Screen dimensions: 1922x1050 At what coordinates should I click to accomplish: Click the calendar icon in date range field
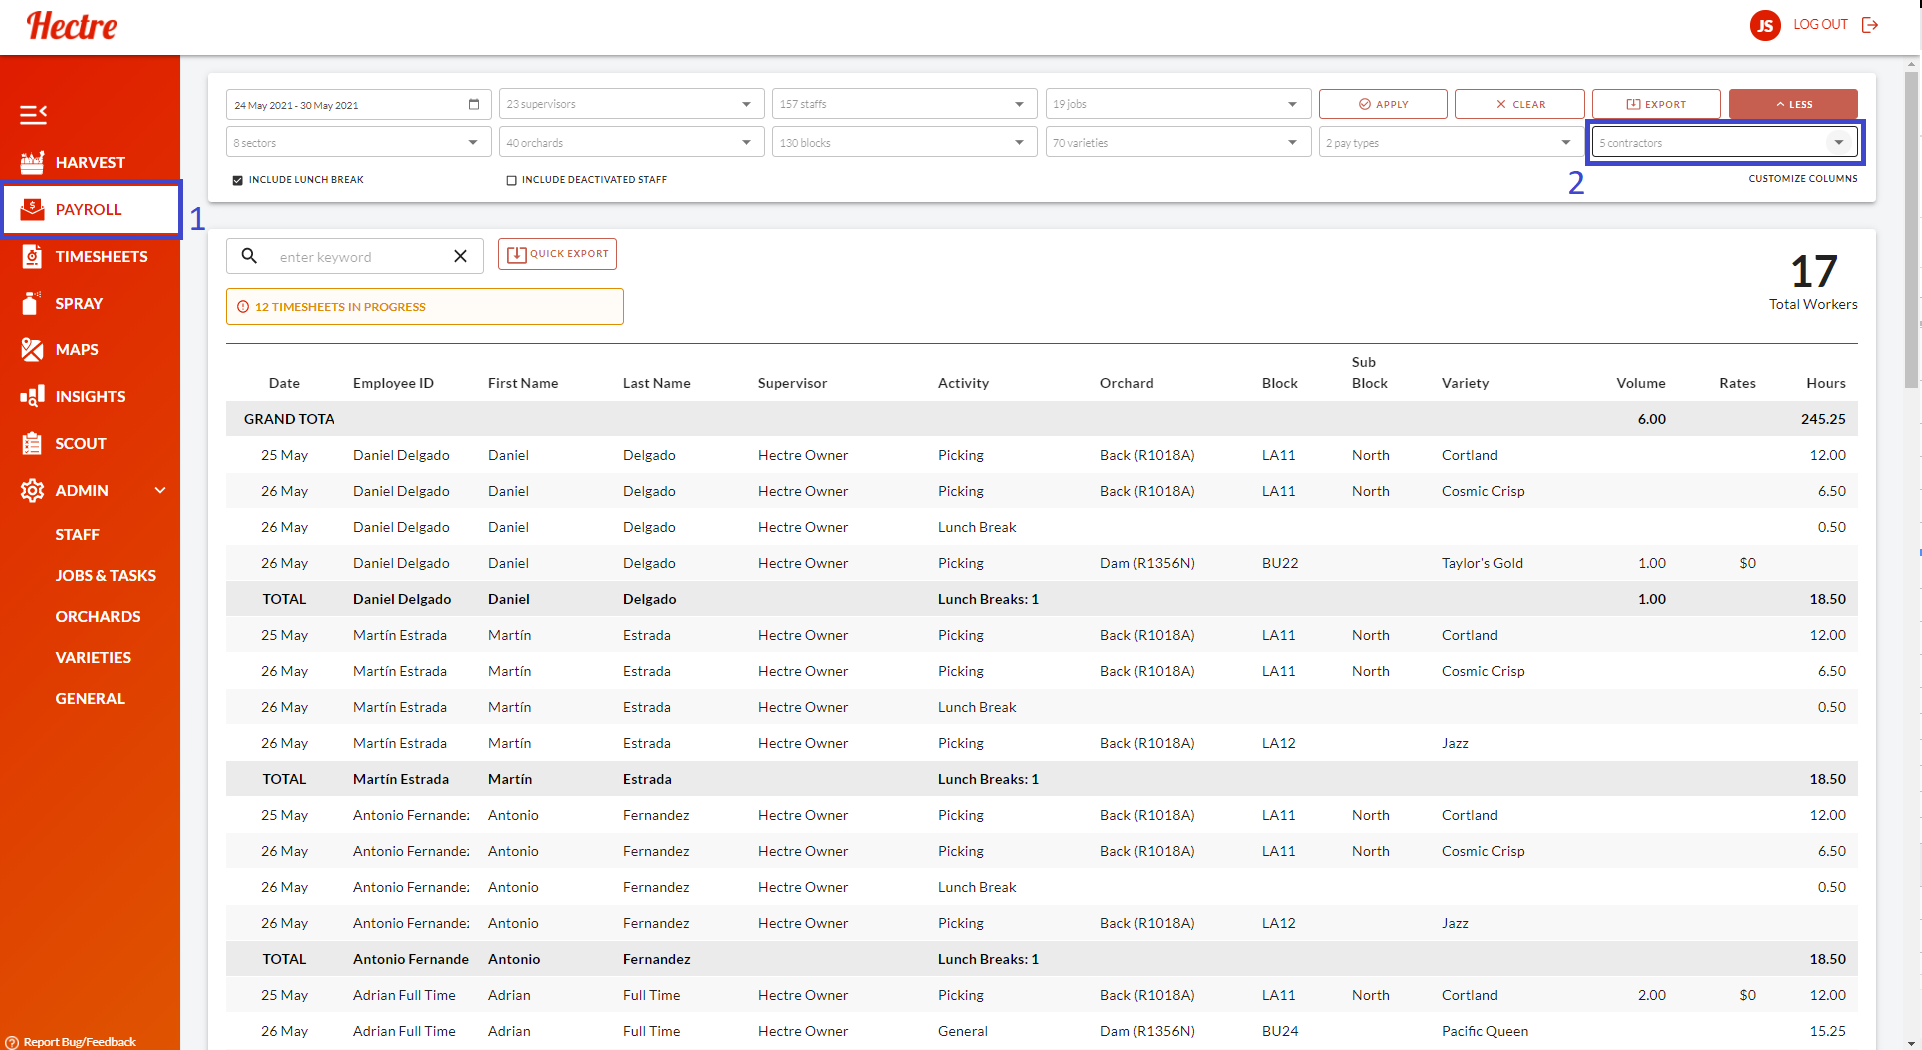coord(474,105)
